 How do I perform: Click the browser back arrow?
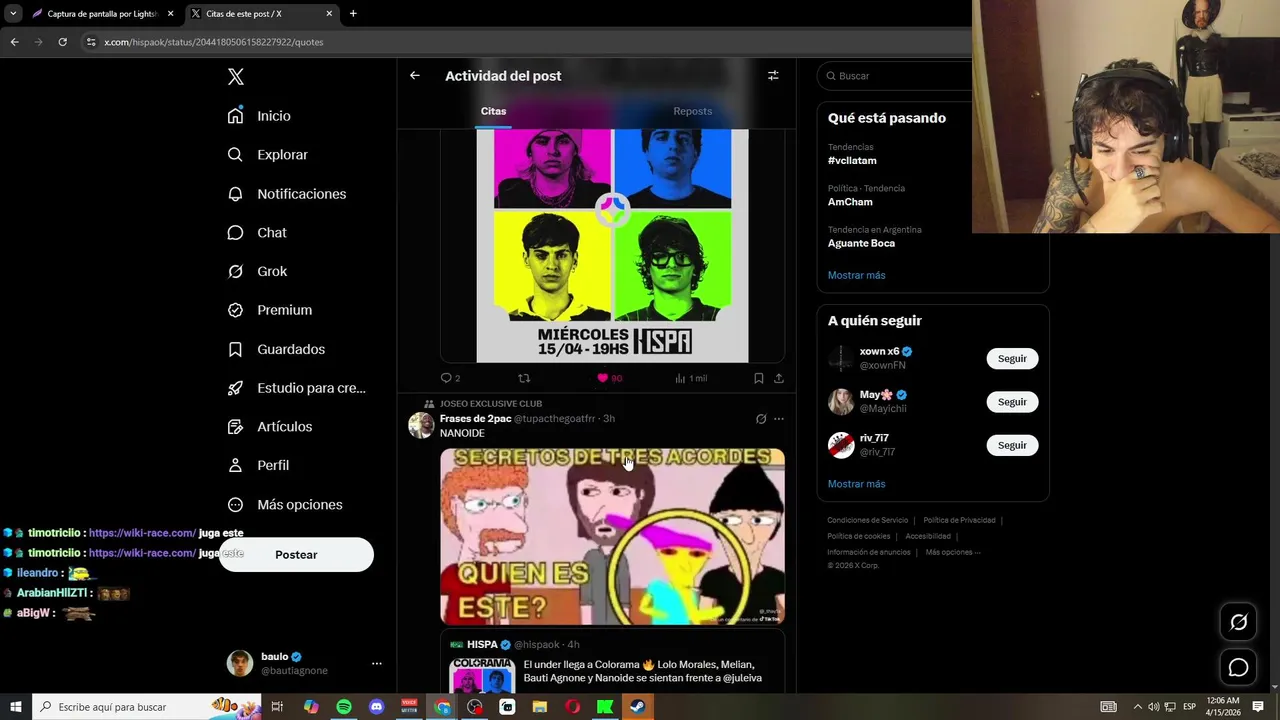point(14,42)
